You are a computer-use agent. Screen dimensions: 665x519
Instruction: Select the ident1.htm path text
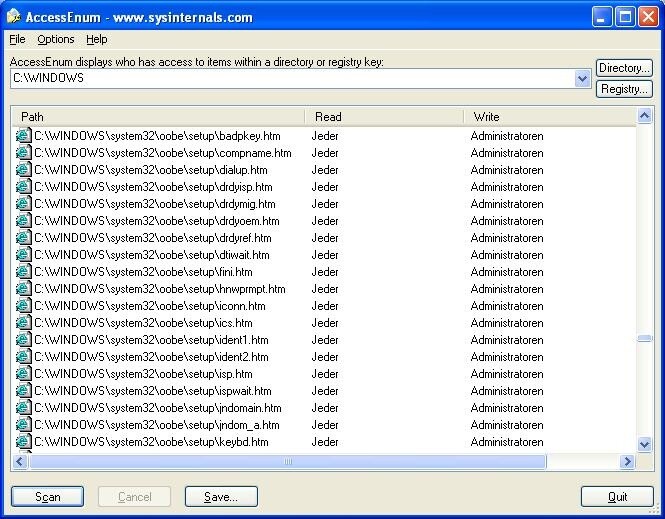pyautogui.click(x=151, y=340)
